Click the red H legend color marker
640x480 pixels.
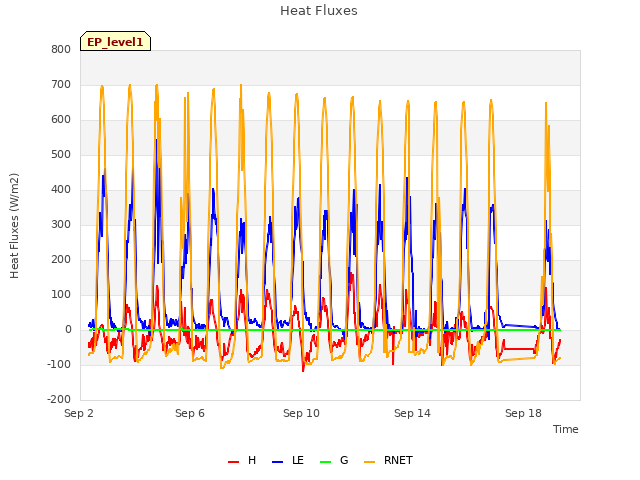pos(233,462)
